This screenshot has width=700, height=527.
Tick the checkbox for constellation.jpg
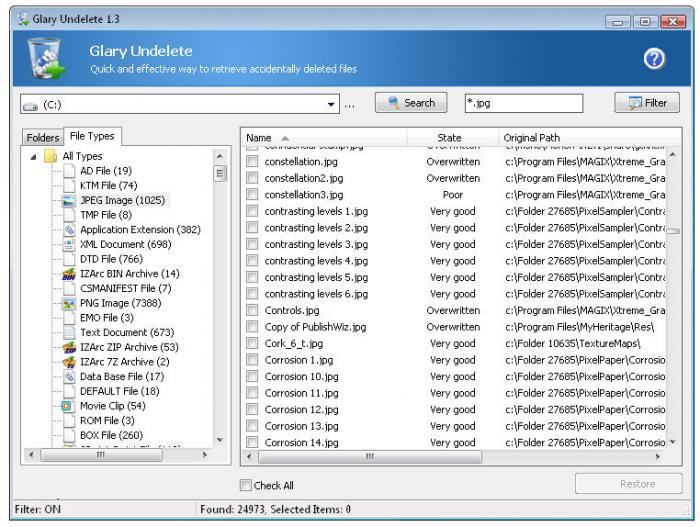tap(253, 161)
